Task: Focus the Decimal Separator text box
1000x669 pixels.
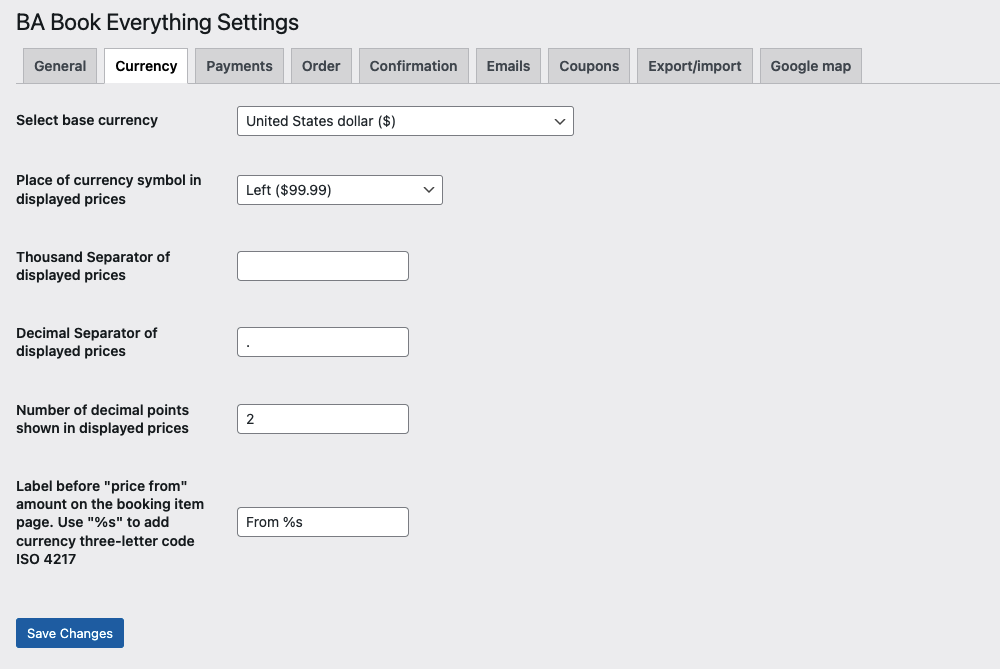Action: point(322,342)
